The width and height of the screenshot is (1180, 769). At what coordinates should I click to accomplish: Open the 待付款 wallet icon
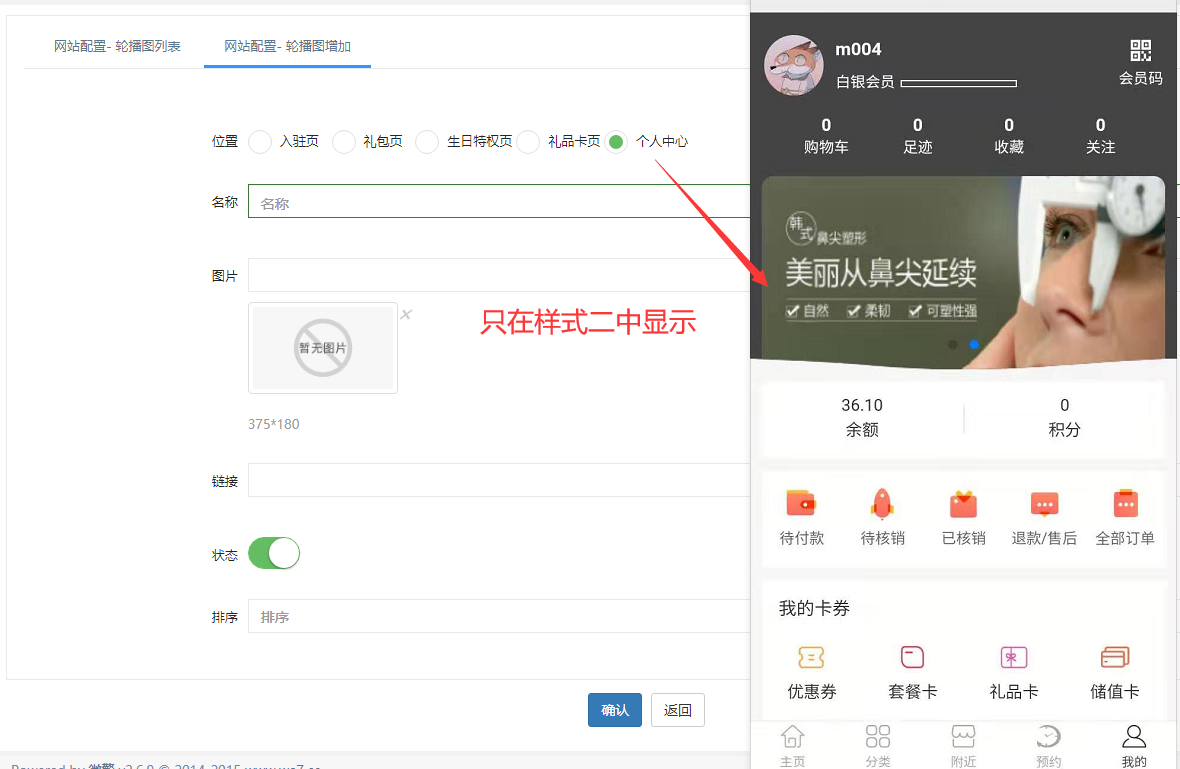(801, 503)
